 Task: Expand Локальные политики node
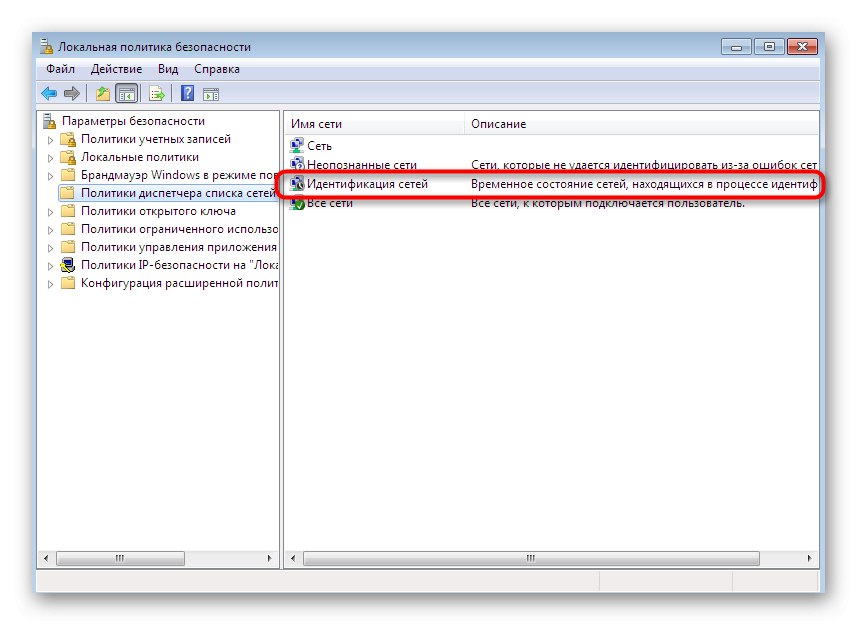coord(50,158)
